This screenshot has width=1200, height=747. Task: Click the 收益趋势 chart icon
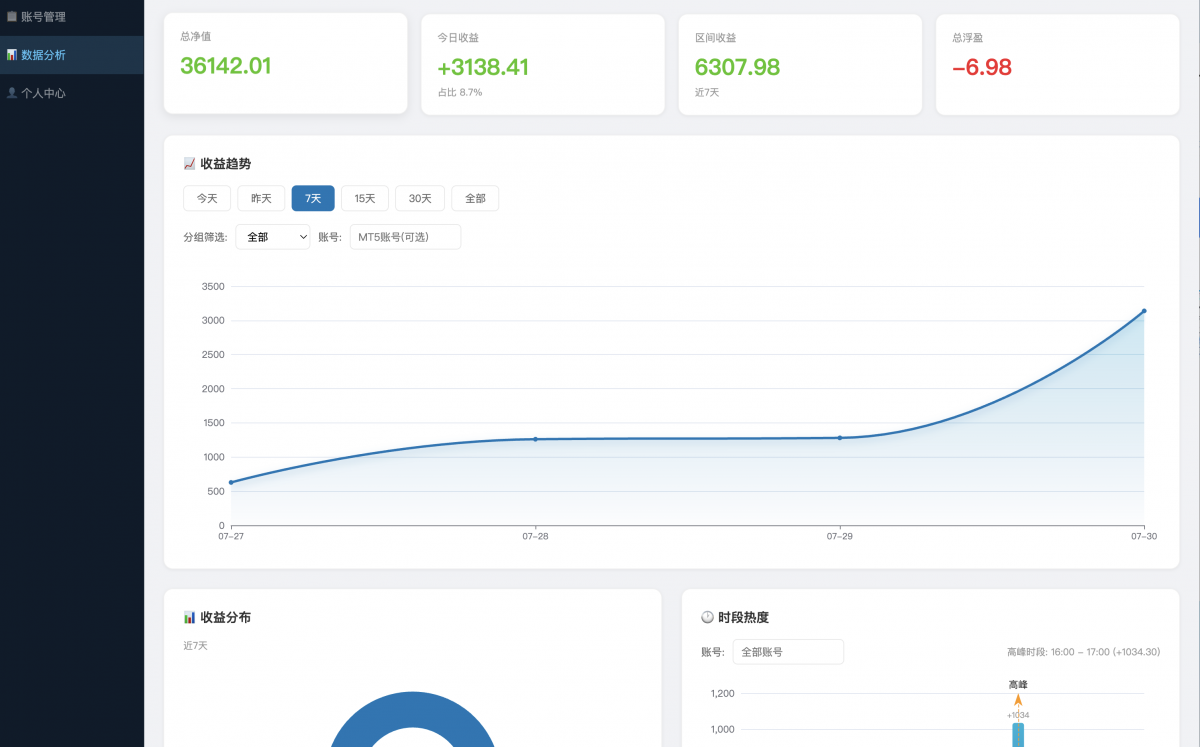coord(190,164)
